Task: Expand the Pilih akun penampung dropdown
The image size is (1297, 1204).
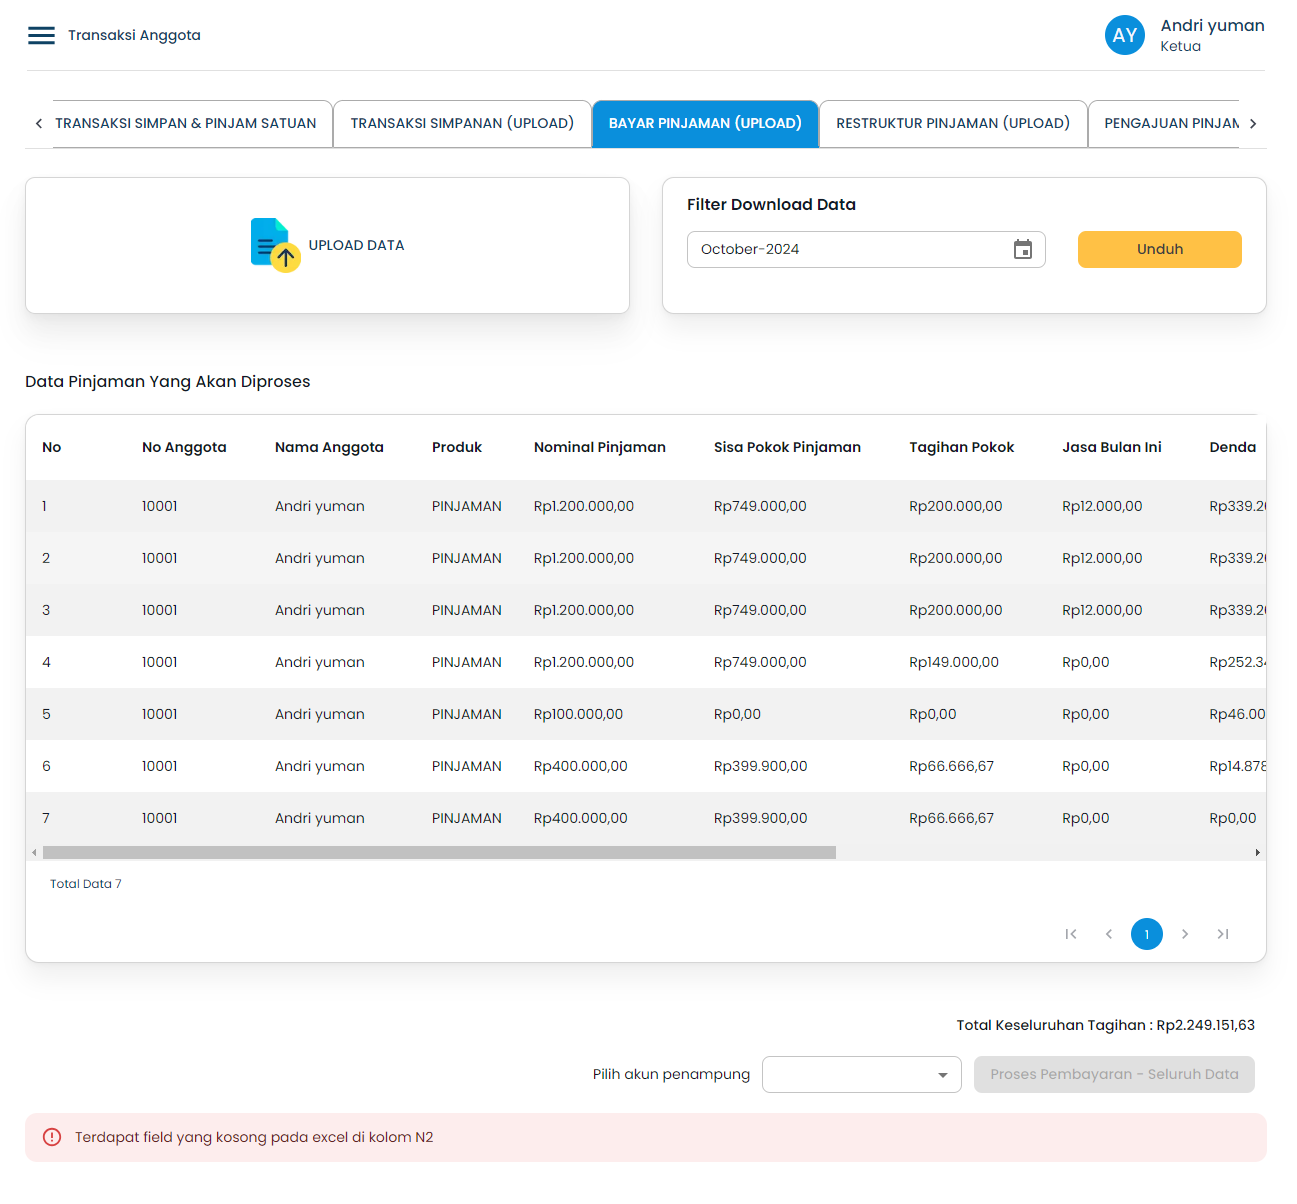Action: (861, 1075)
